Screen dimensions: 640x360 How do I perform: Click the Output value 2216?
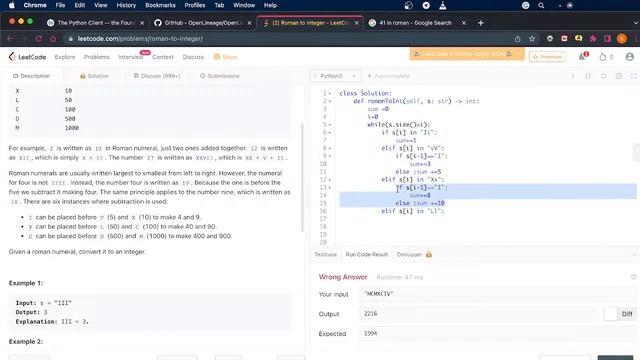(371, 313)
